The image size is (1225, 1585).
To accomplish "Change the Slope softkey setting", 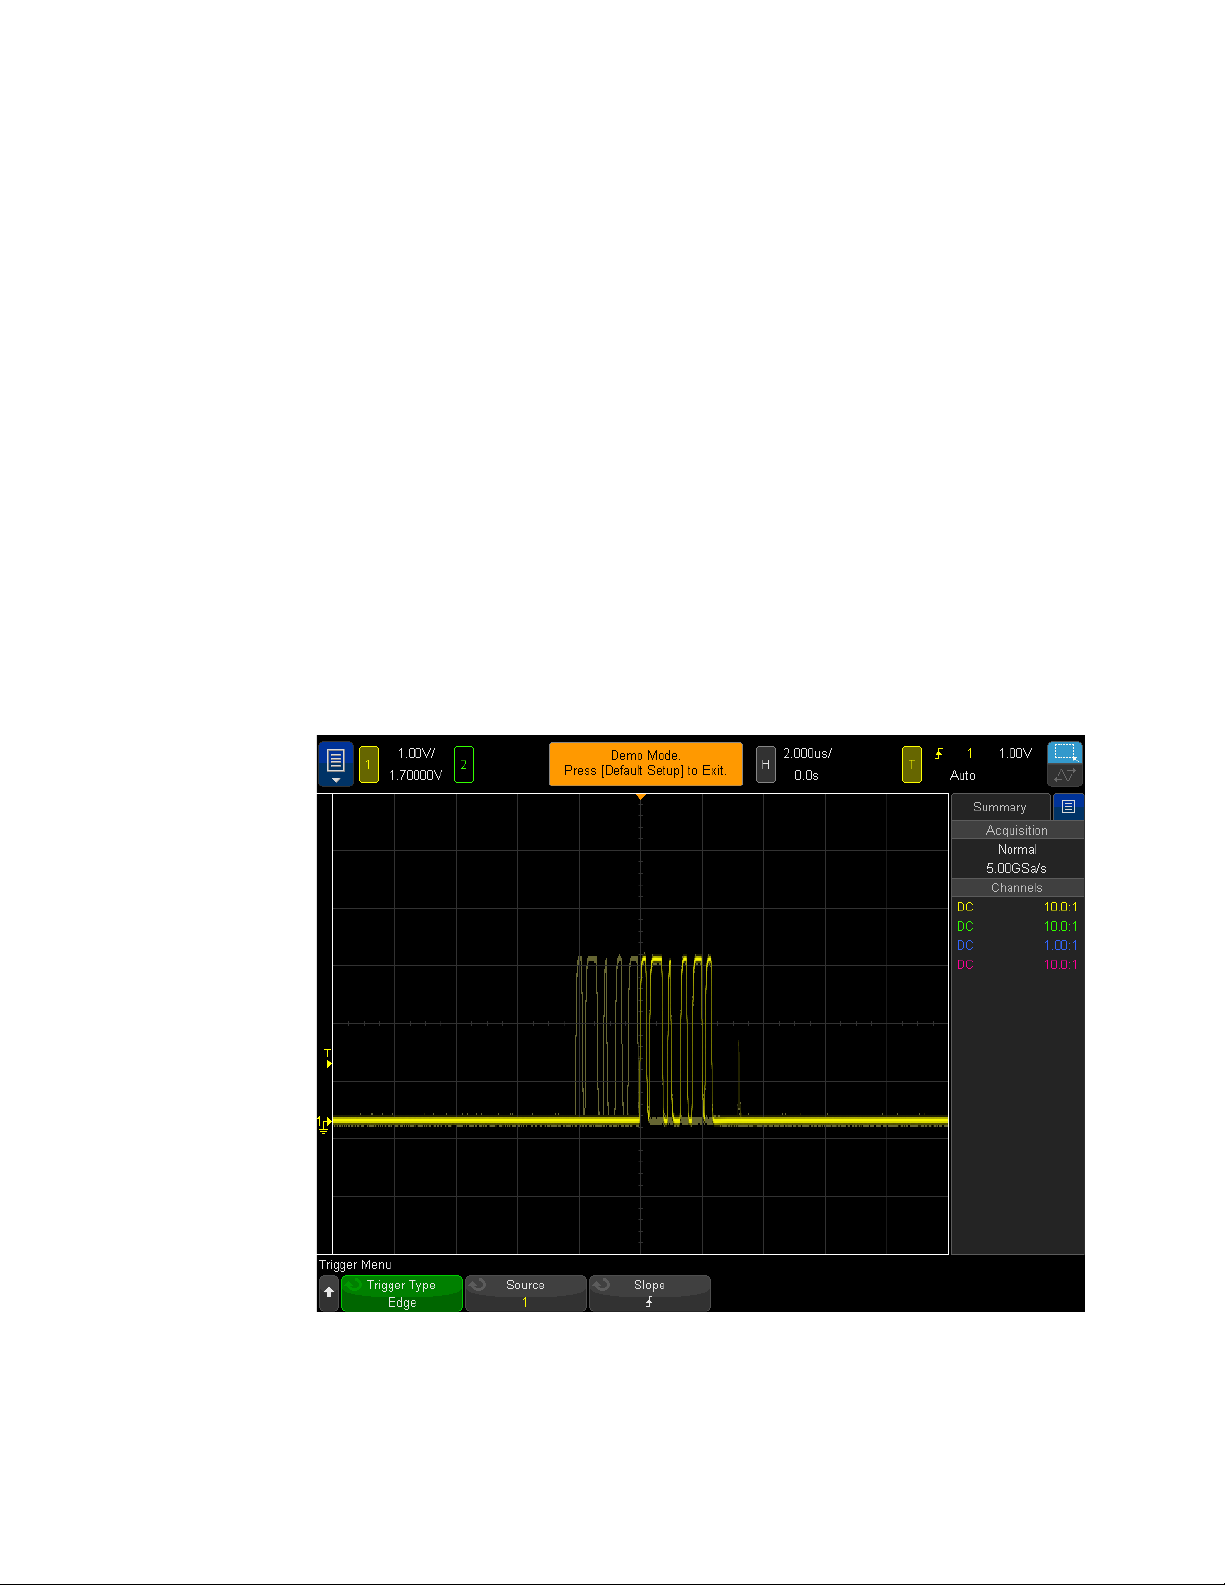I will pyautogui.click(x=650, y=1293).
